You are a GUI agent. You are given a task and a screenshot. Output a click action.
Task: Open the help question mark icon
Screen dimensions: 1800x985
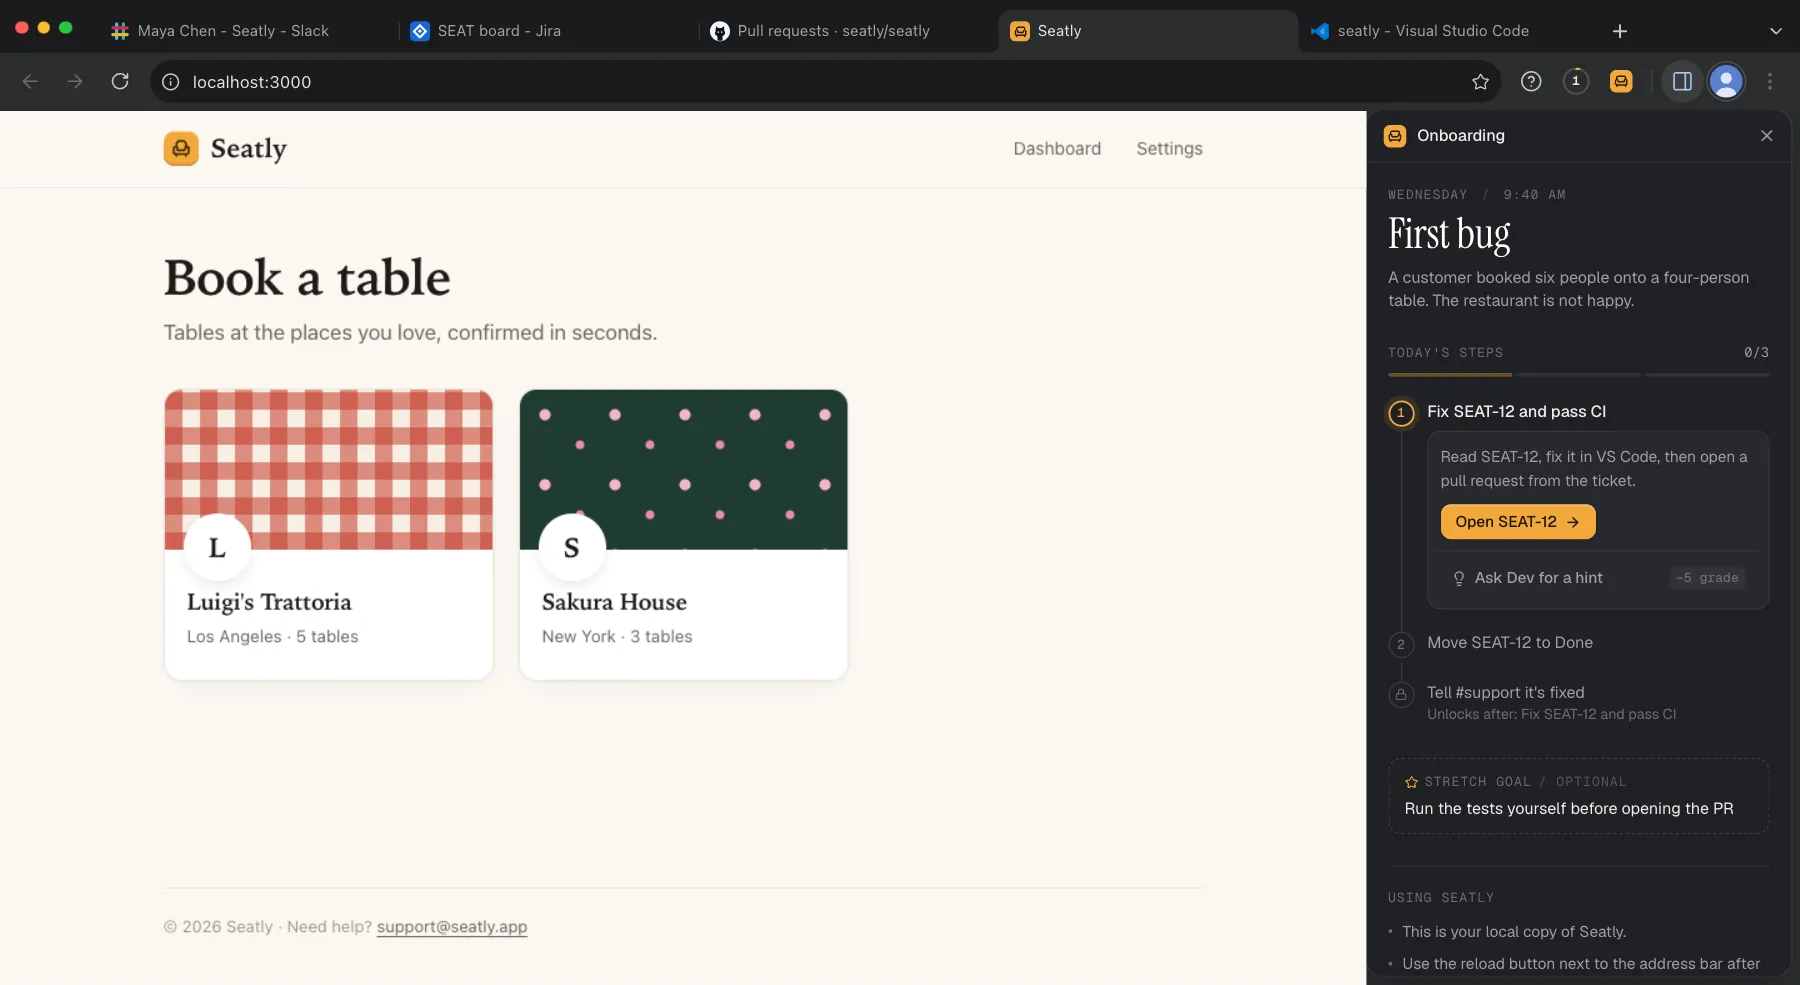(1531, 81)
